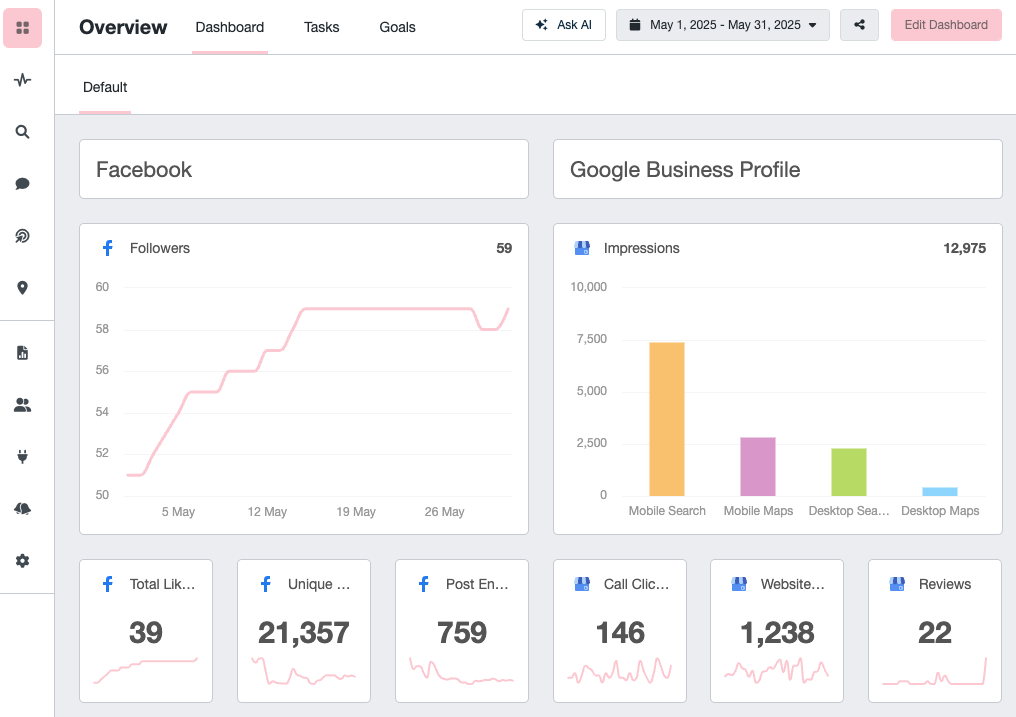
Task: Open the integrations plug icon
Action: tap(22, 457)
